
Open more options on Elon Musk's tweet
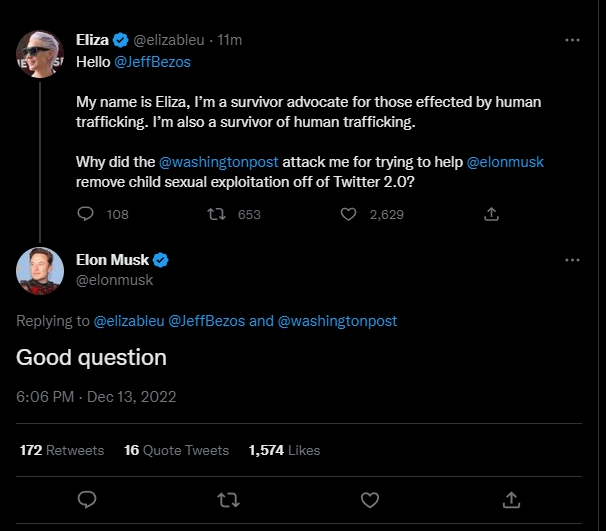pos(573,260)
